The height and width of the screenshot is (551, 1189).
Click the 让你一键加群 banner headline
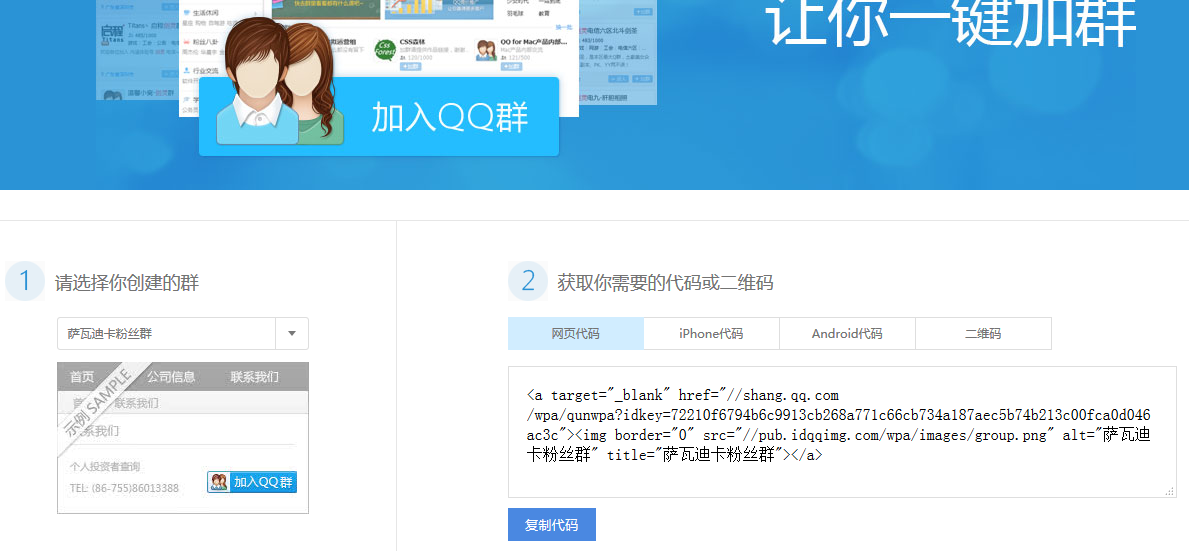pos(952,23)
